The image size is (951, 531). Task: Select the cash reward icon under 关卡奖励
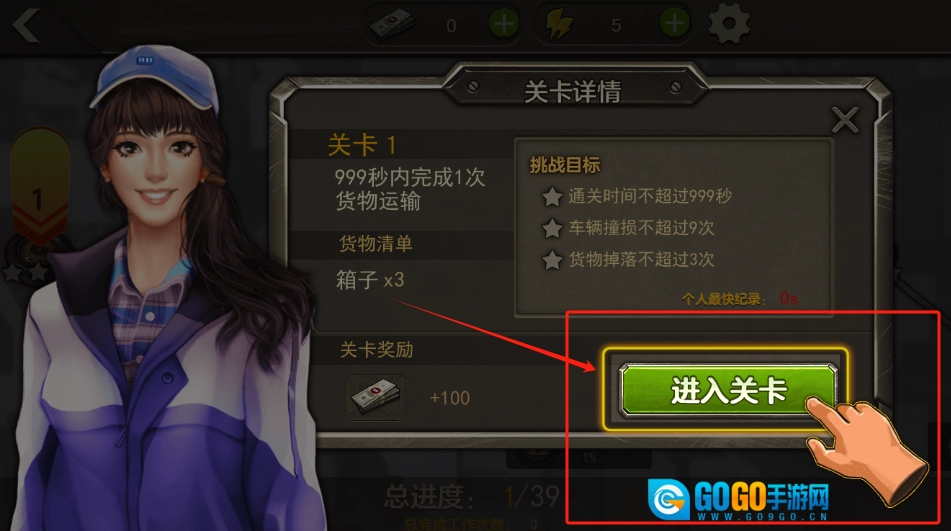[x=375, y=398]
